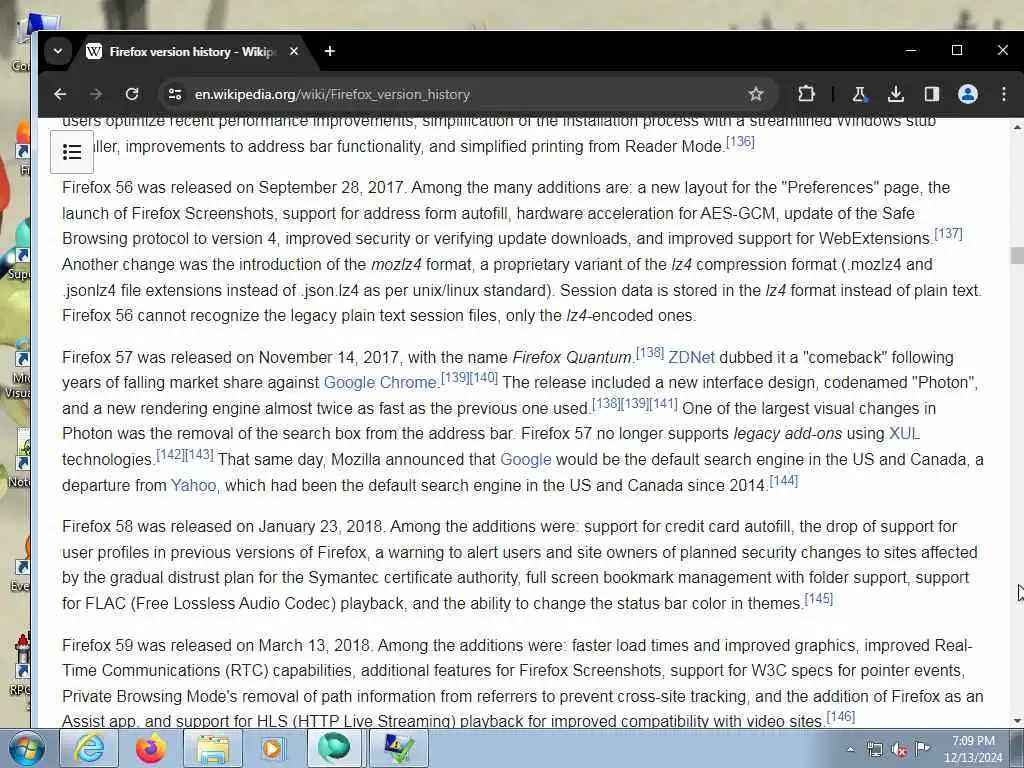The image size is (1024, 768).
Task: Show hidden tray icons arrow
Action: [850, 749]
